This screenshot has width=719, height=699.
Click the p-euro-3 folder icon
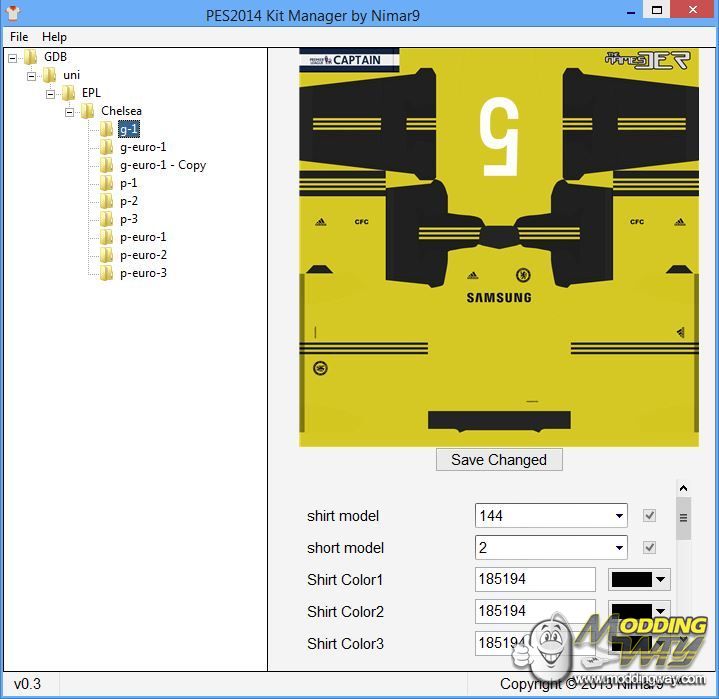pyautogui.click(x=106, y=273)
